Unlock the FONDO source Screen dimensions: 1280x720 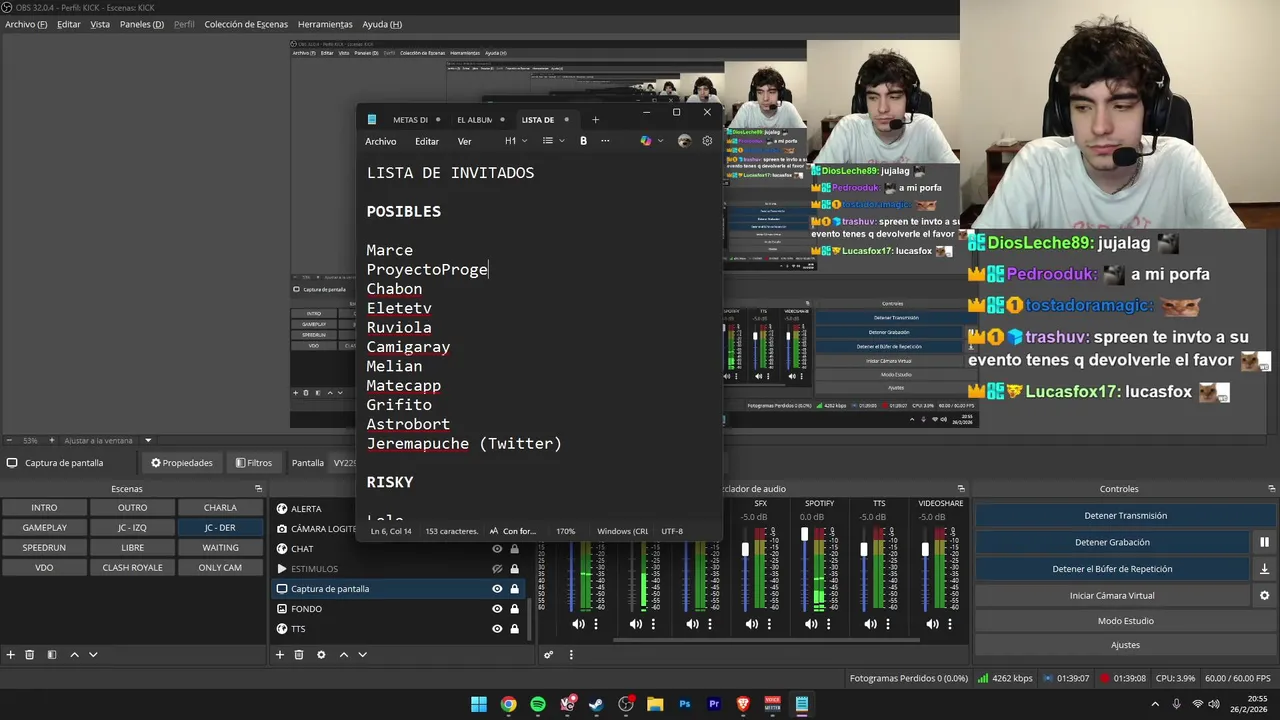515,609
